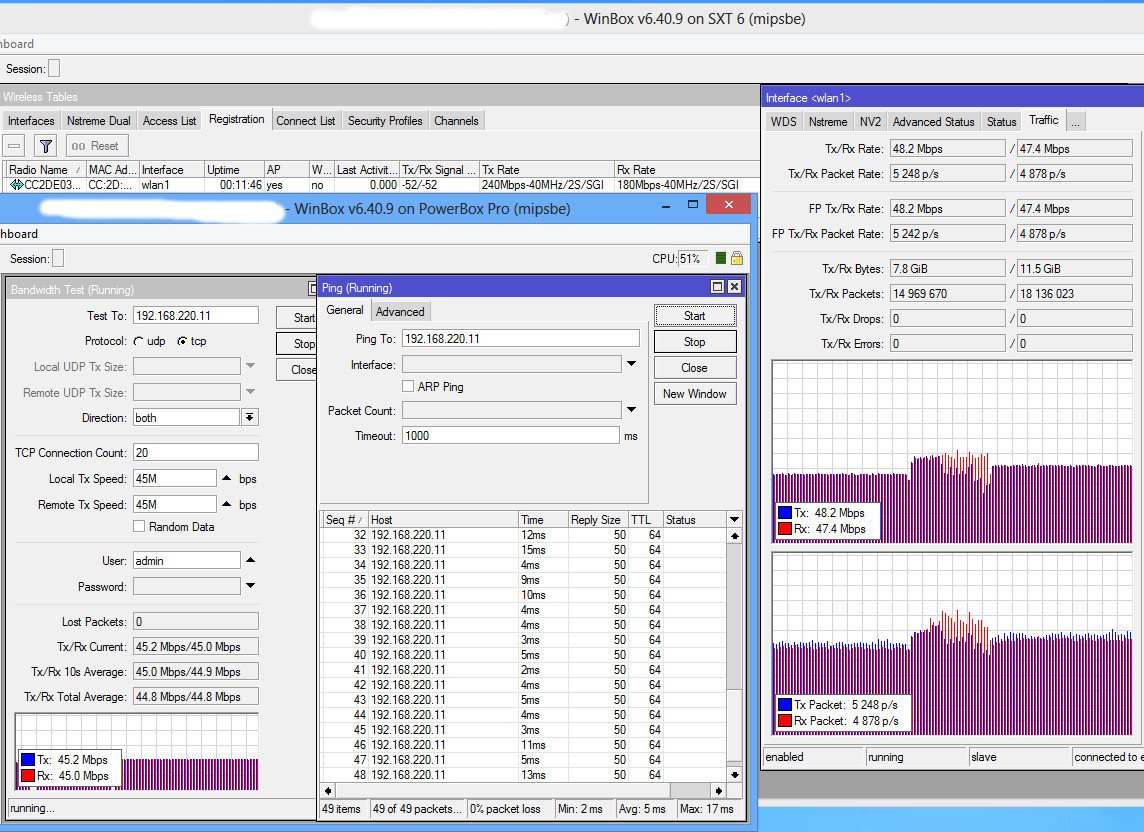Click the ping list scroll right arrow
The height and width of the screenshot is (832, 1144).
pyautogui.click(x=719, y=790)
